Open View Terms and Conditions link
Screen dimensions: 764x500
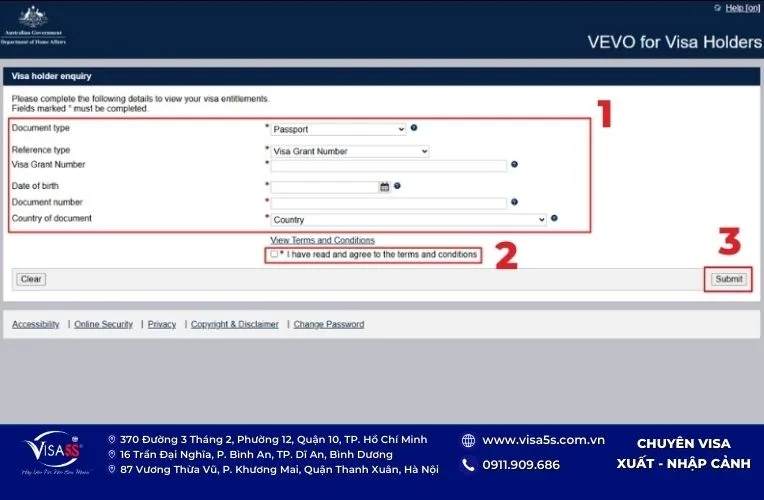(x=323, y=240)
